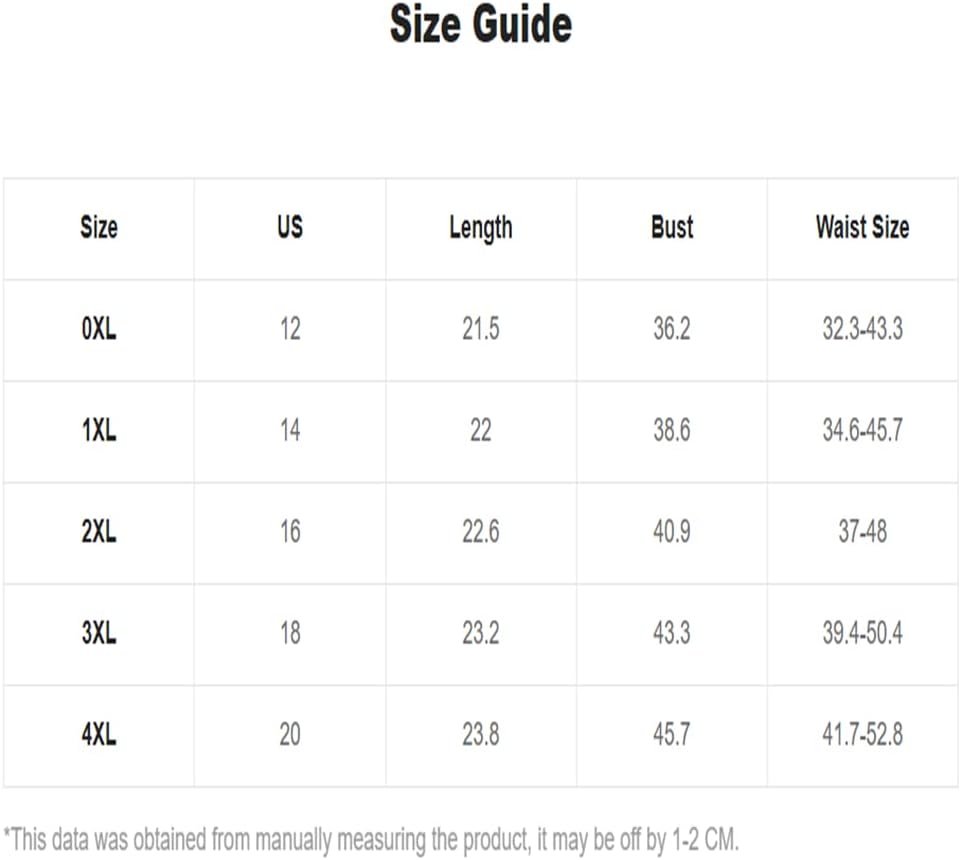
Task: Click waist range 37-48 cell
Action: coord(862,531)
